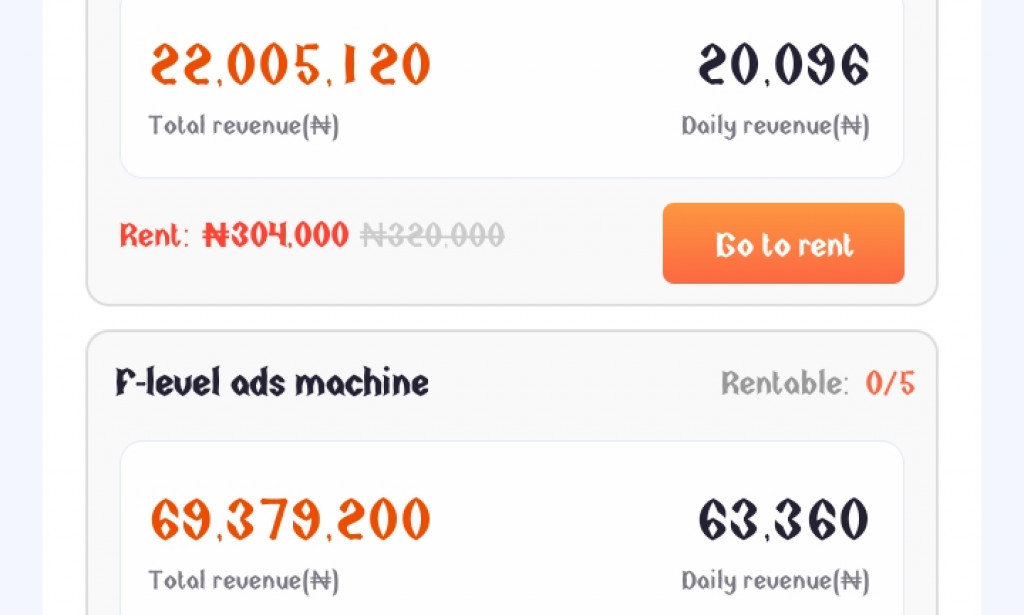
Task: Tap the naira symbol beside Total revenue, top card
Action: (x=322, y=126)
